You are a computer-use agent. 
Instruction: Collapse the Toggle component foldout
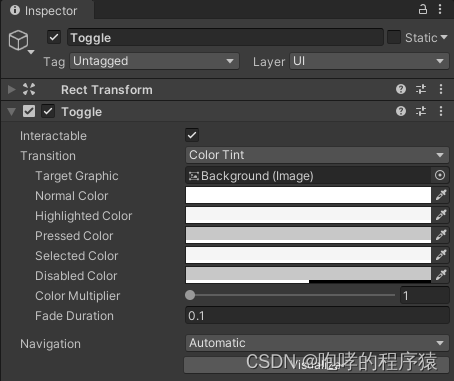click(12, 111)
